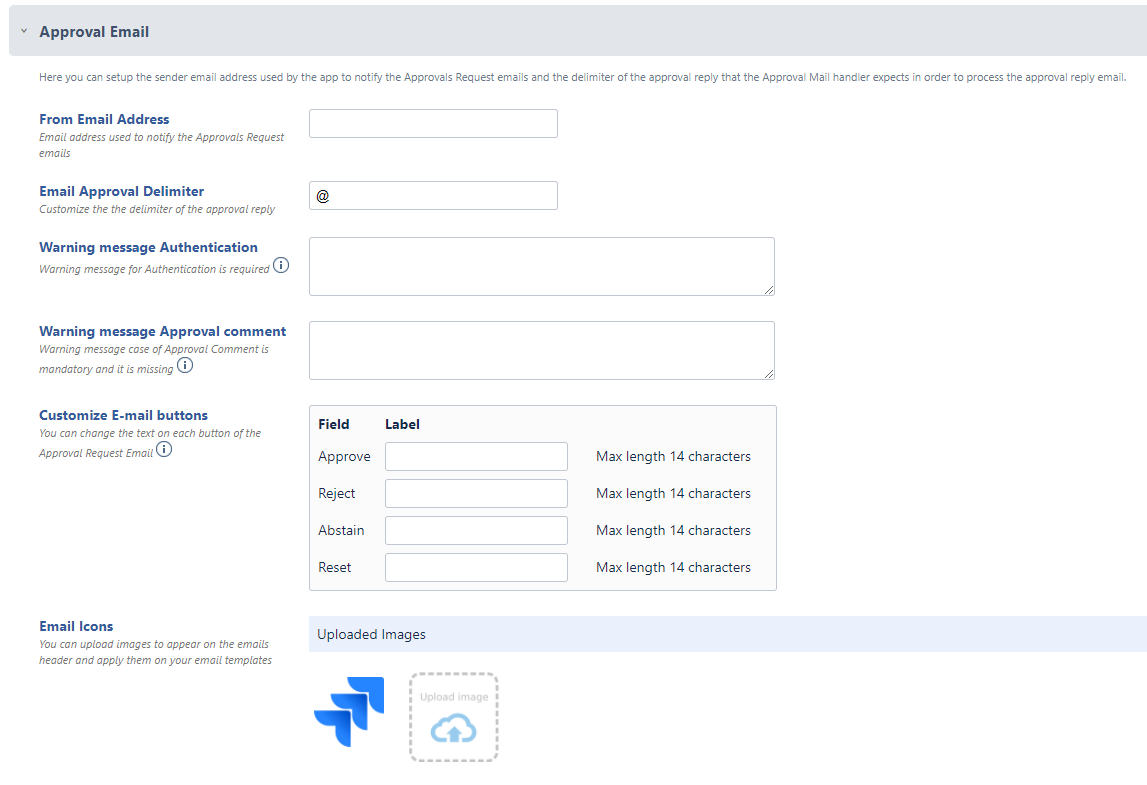Select the uploaded Jira logo image
Image resolution: width=1147 pixels, height=785 pixels.
pyautogui.click(x=349, y=712)
